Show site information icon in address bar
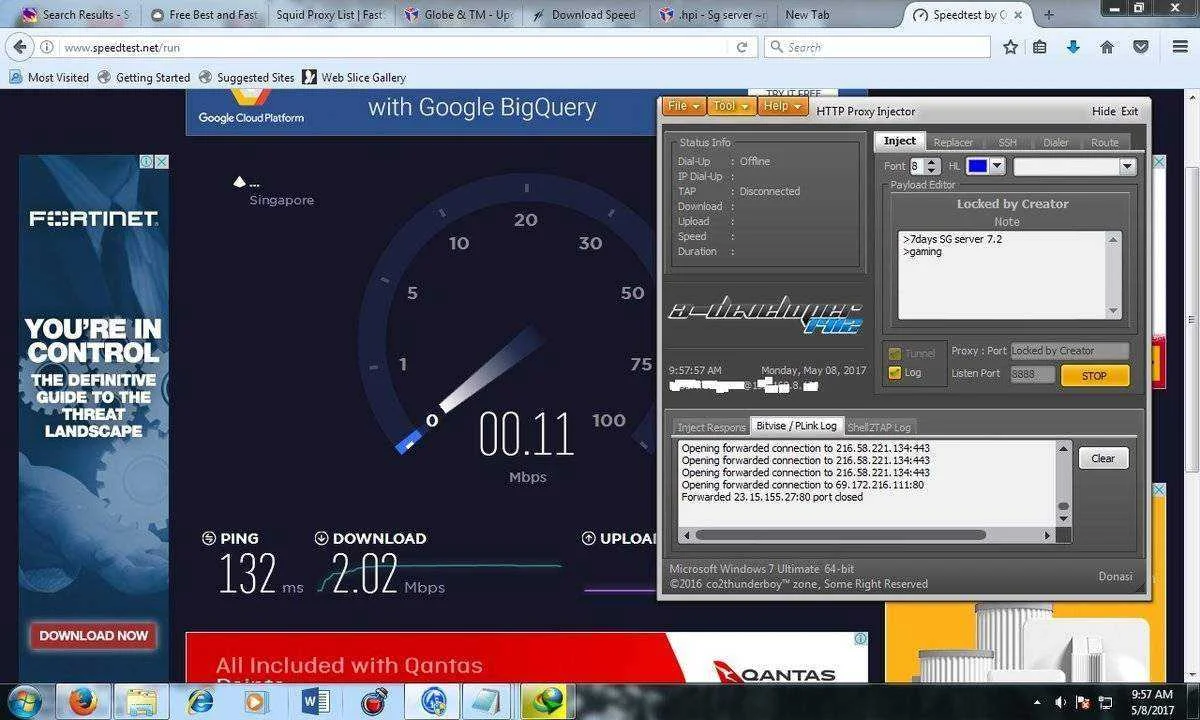 pos(48,47)
